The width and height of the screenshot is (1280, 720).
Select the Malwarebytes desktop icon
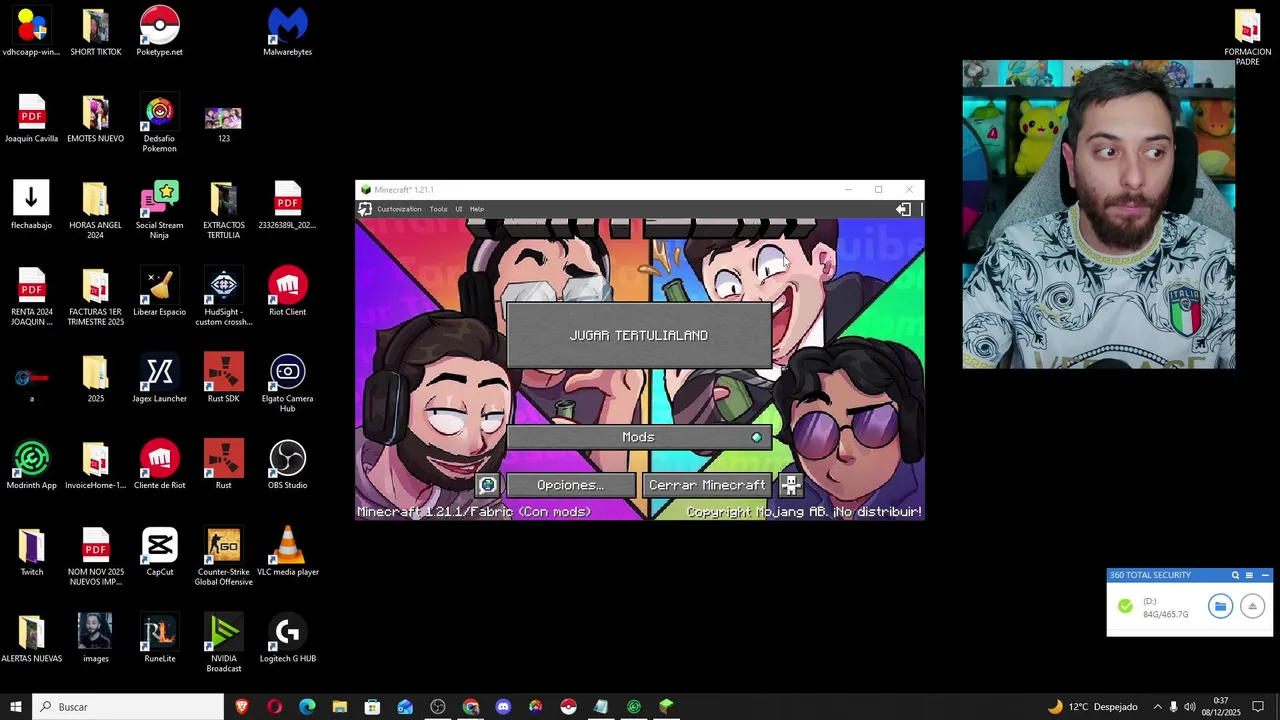[x=287, y=33]
